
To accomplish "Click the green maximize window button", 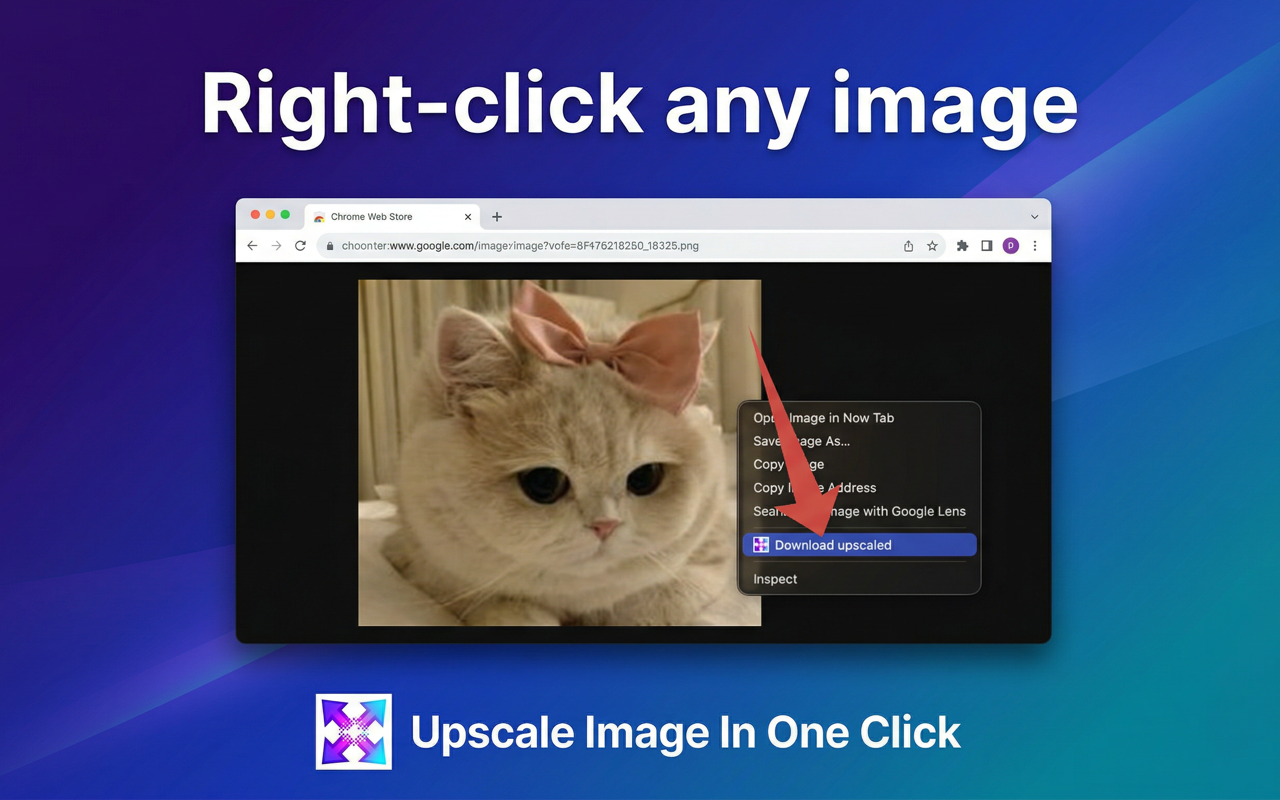I will point(285,215).
